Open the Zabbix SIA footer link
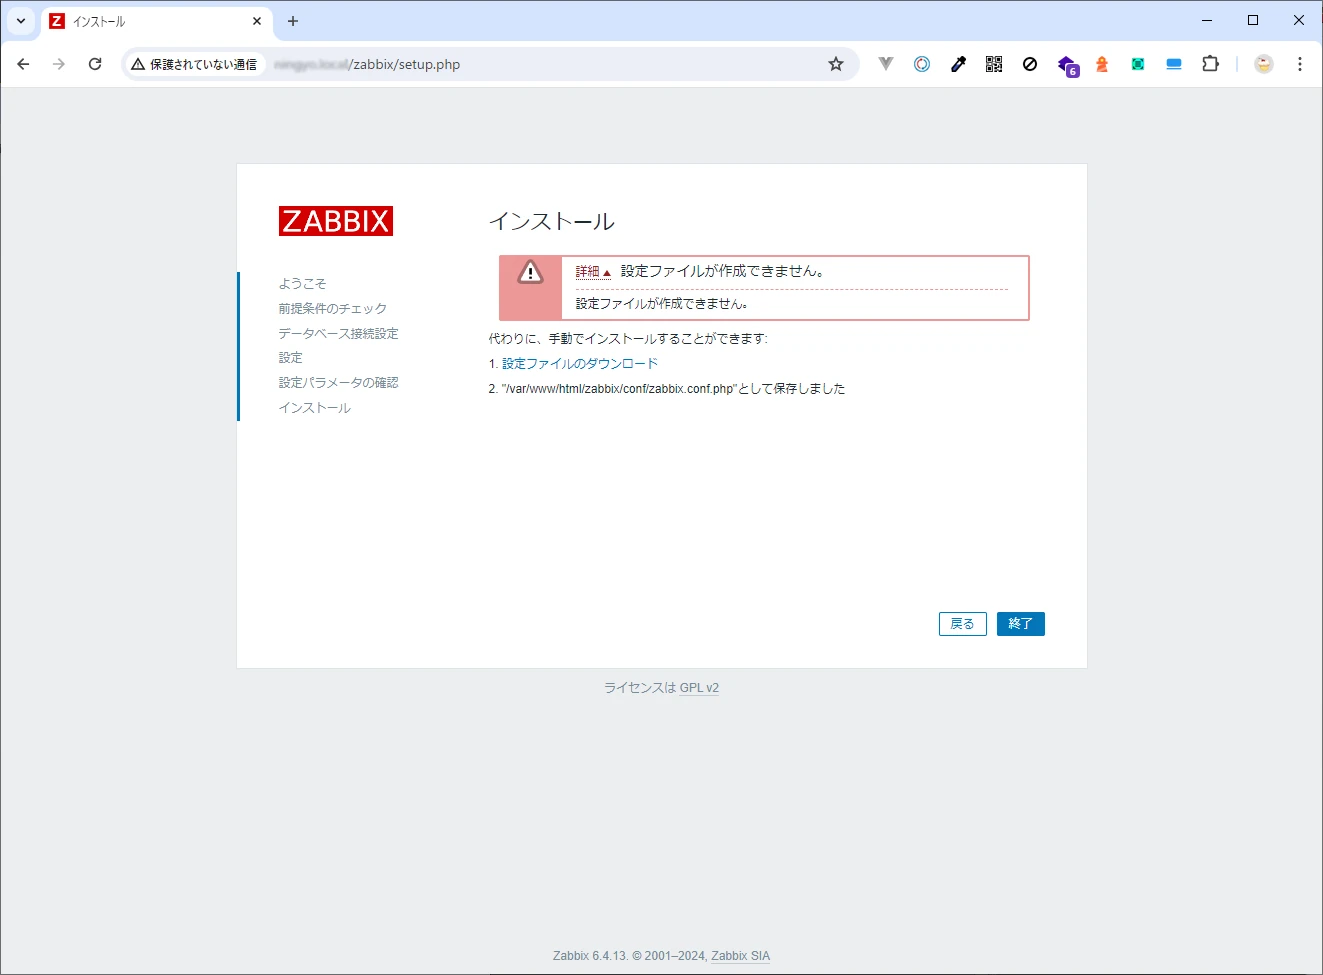This screenshot has width=1323, height=975. (x=740, y=956)
